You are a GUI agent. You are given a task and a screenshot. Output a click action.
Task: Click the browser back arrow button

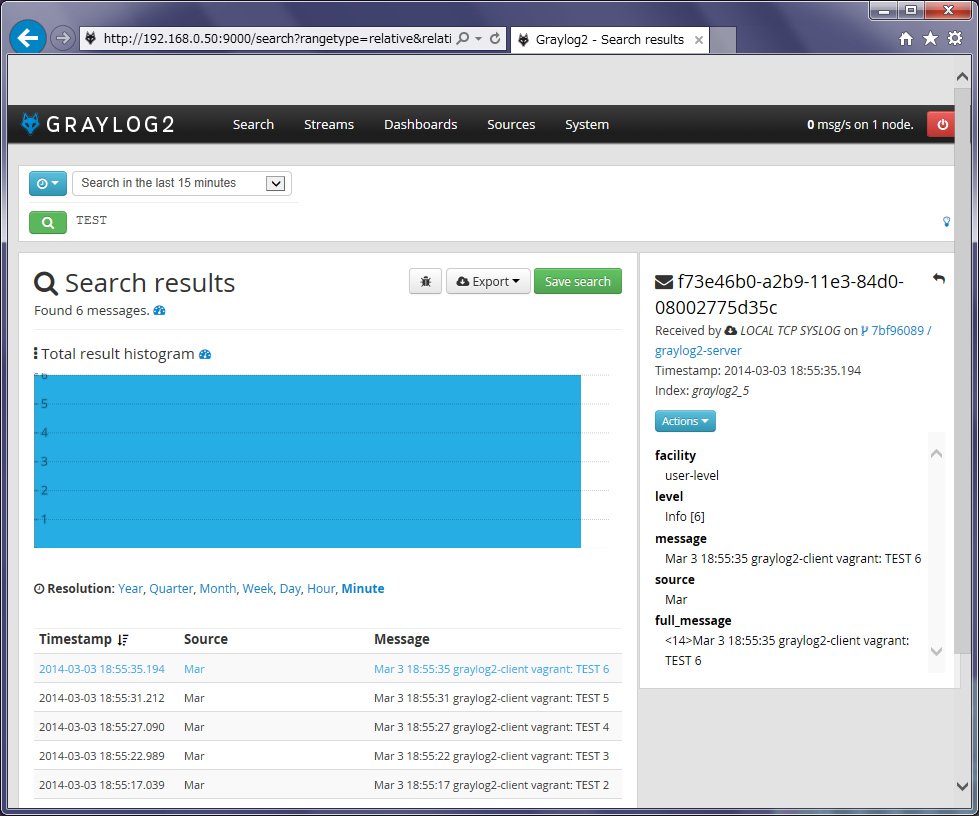[27, 39]
